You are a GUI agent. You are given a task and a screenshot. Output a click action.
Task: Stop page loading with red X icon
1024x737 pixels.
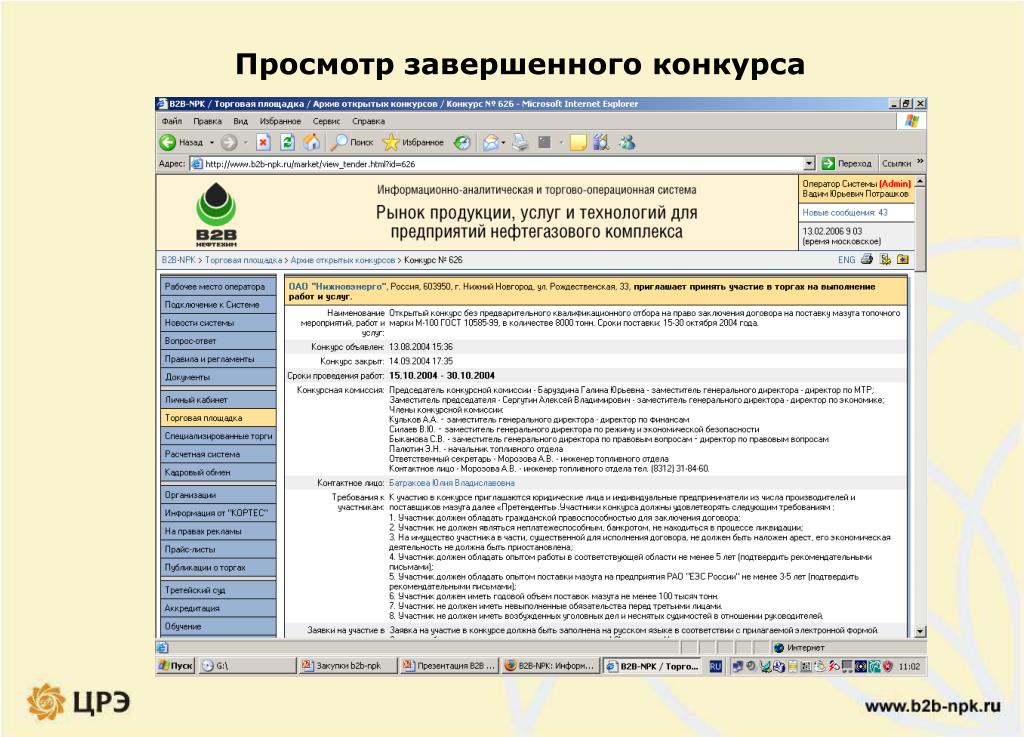pyautogui.click(x=263, y=142)
